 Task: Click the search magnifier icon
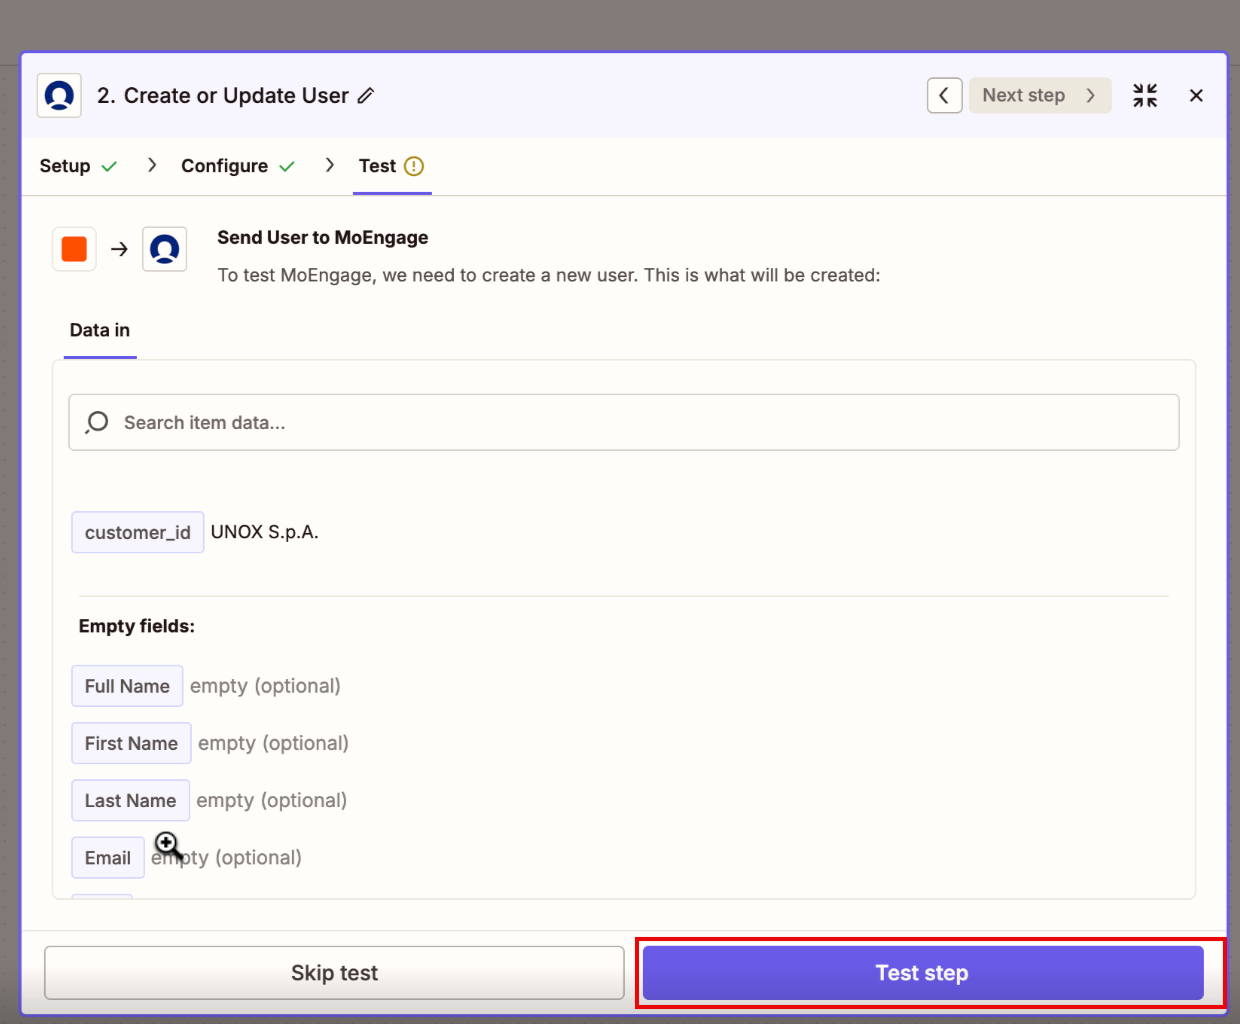(97, 423)
